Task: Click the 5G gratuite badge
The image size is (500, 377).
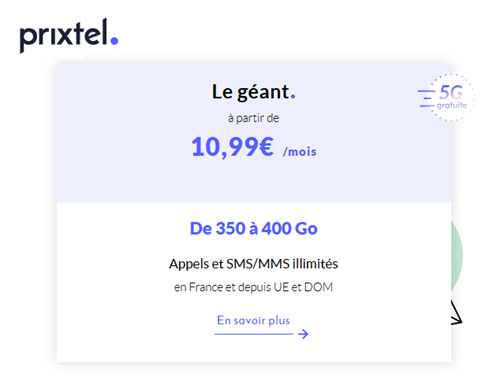Action: [447, 97]
